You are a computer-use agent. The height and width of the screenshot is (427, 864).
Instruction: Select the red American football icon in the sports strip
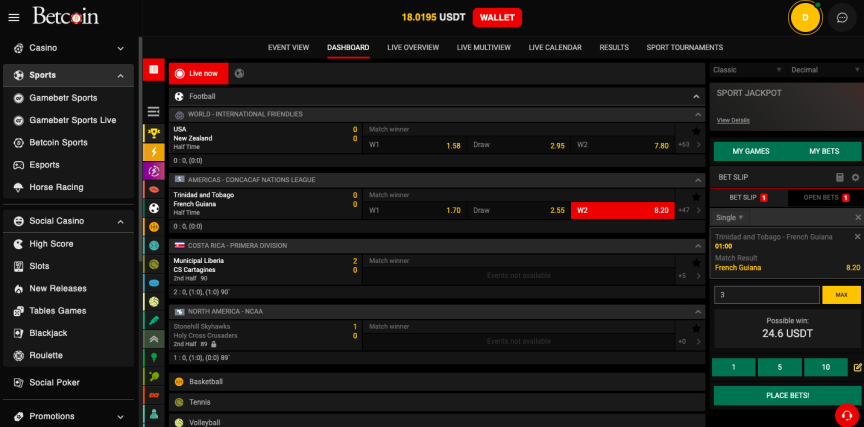click(x=154, y=190)
